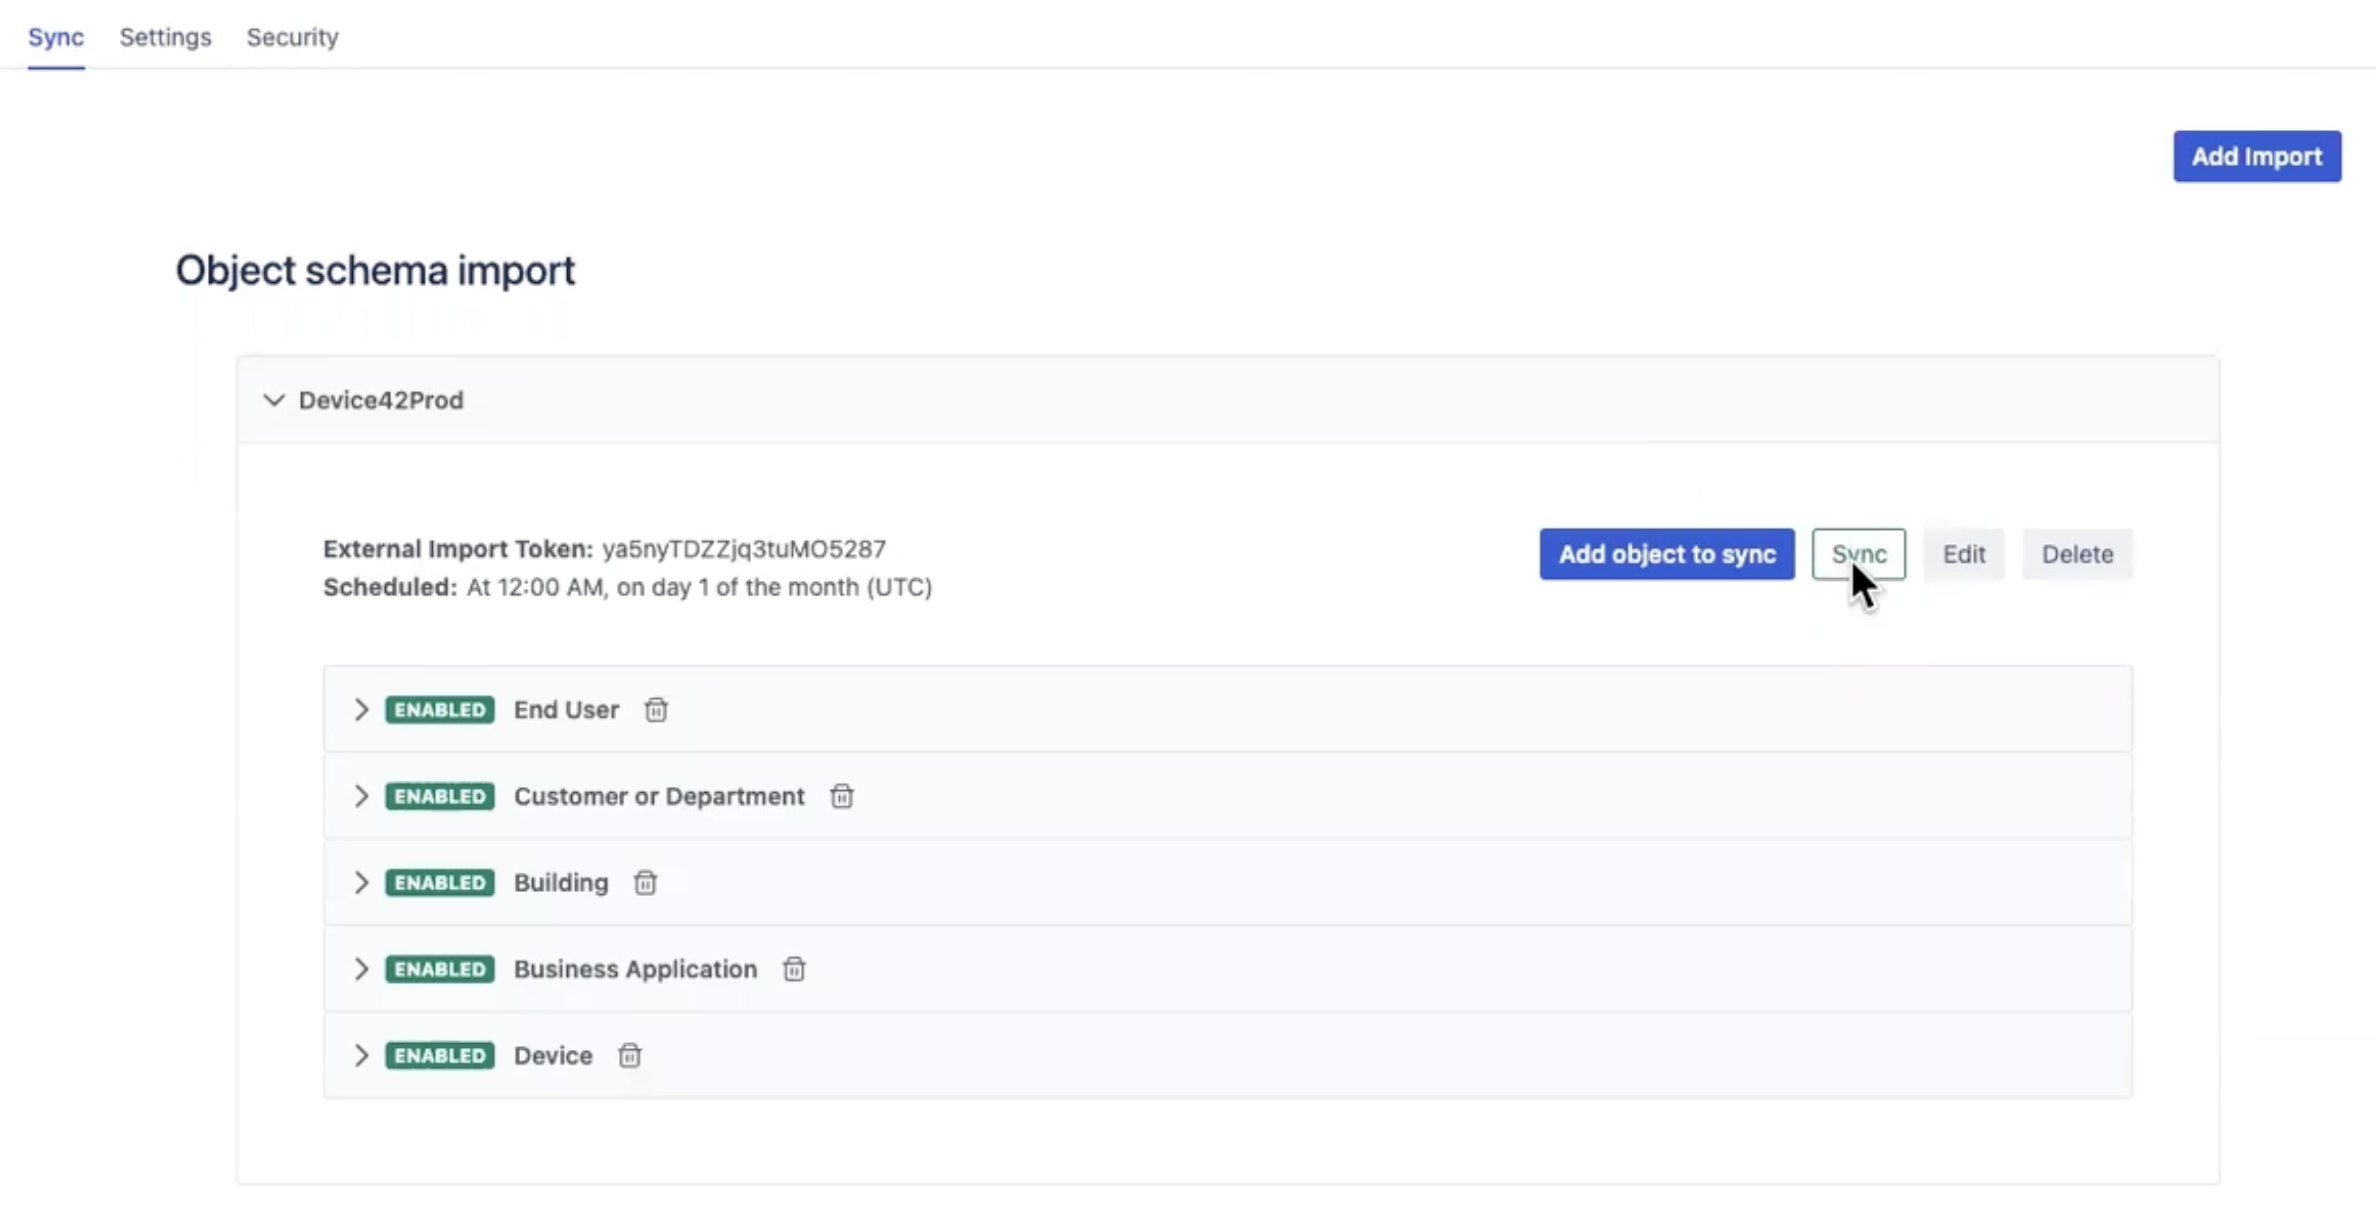Screen dimensions: 2376x1220
Task: Edit the Device42Prod import configuration
Action: 1963,554
